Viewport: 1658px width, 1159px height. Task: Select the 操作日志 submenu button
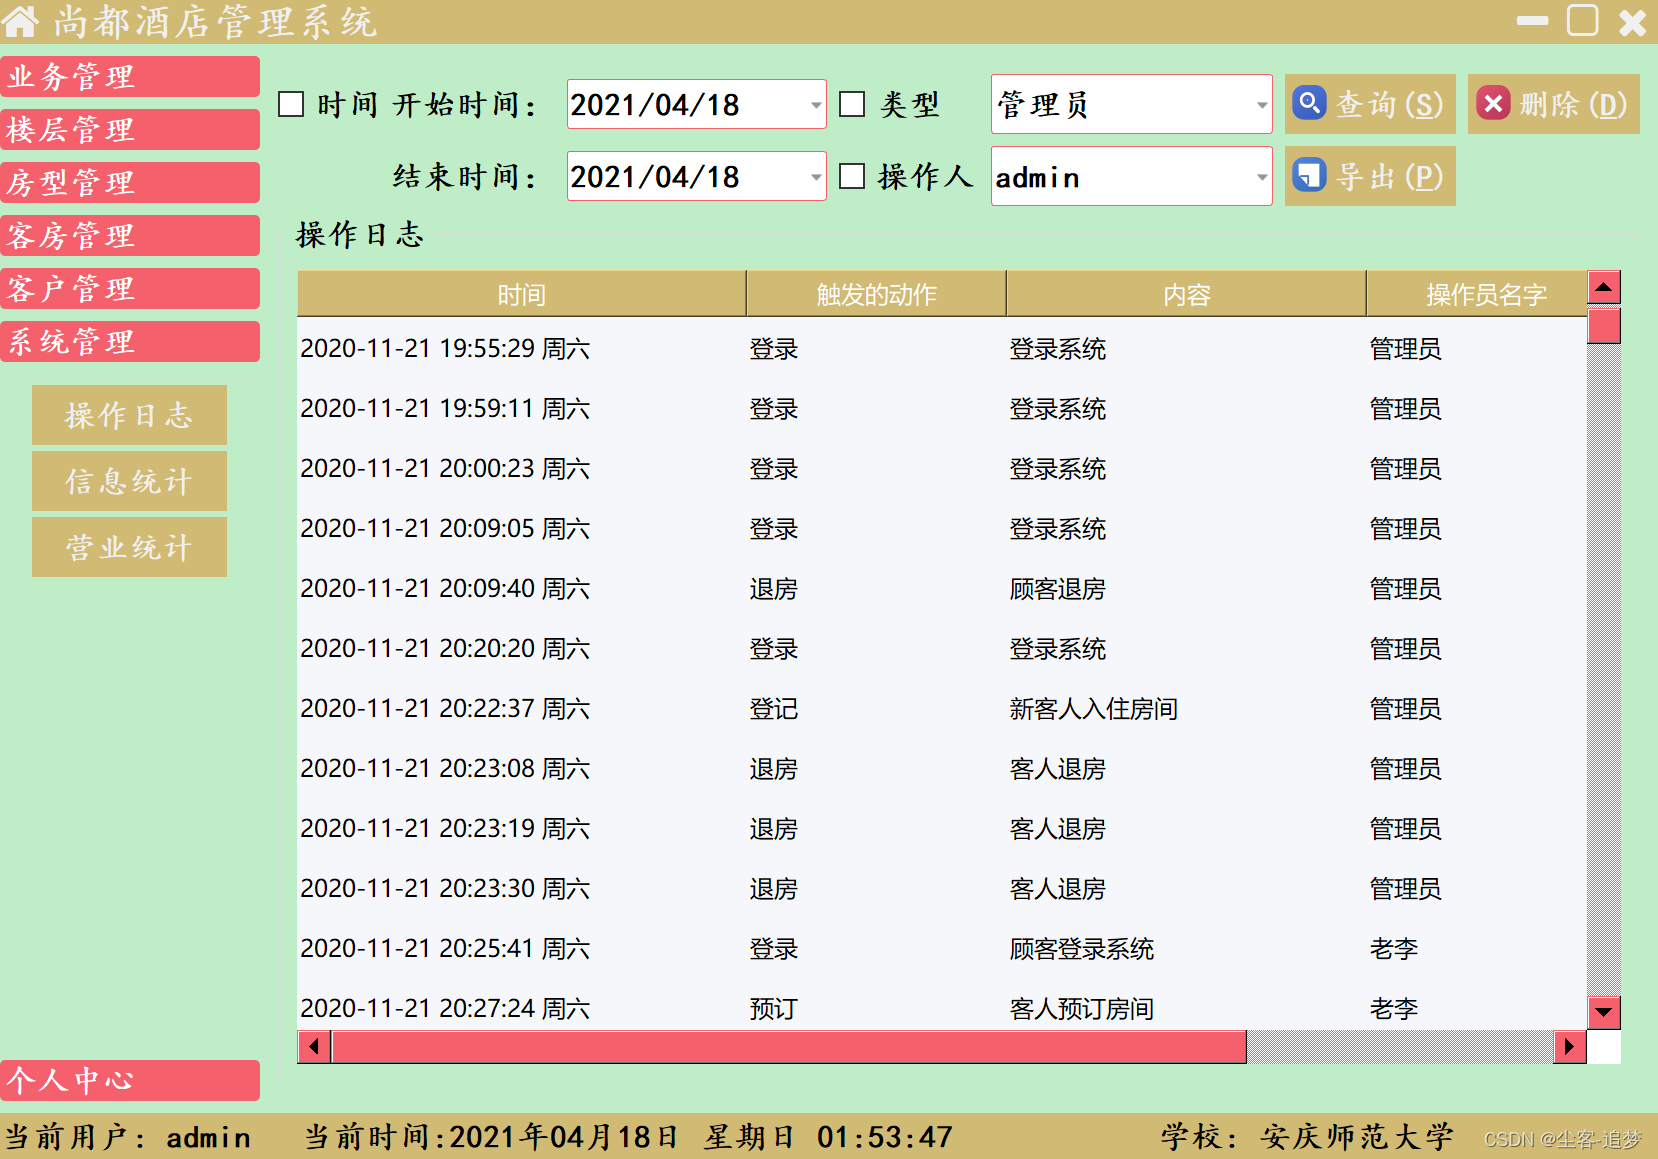129,415
